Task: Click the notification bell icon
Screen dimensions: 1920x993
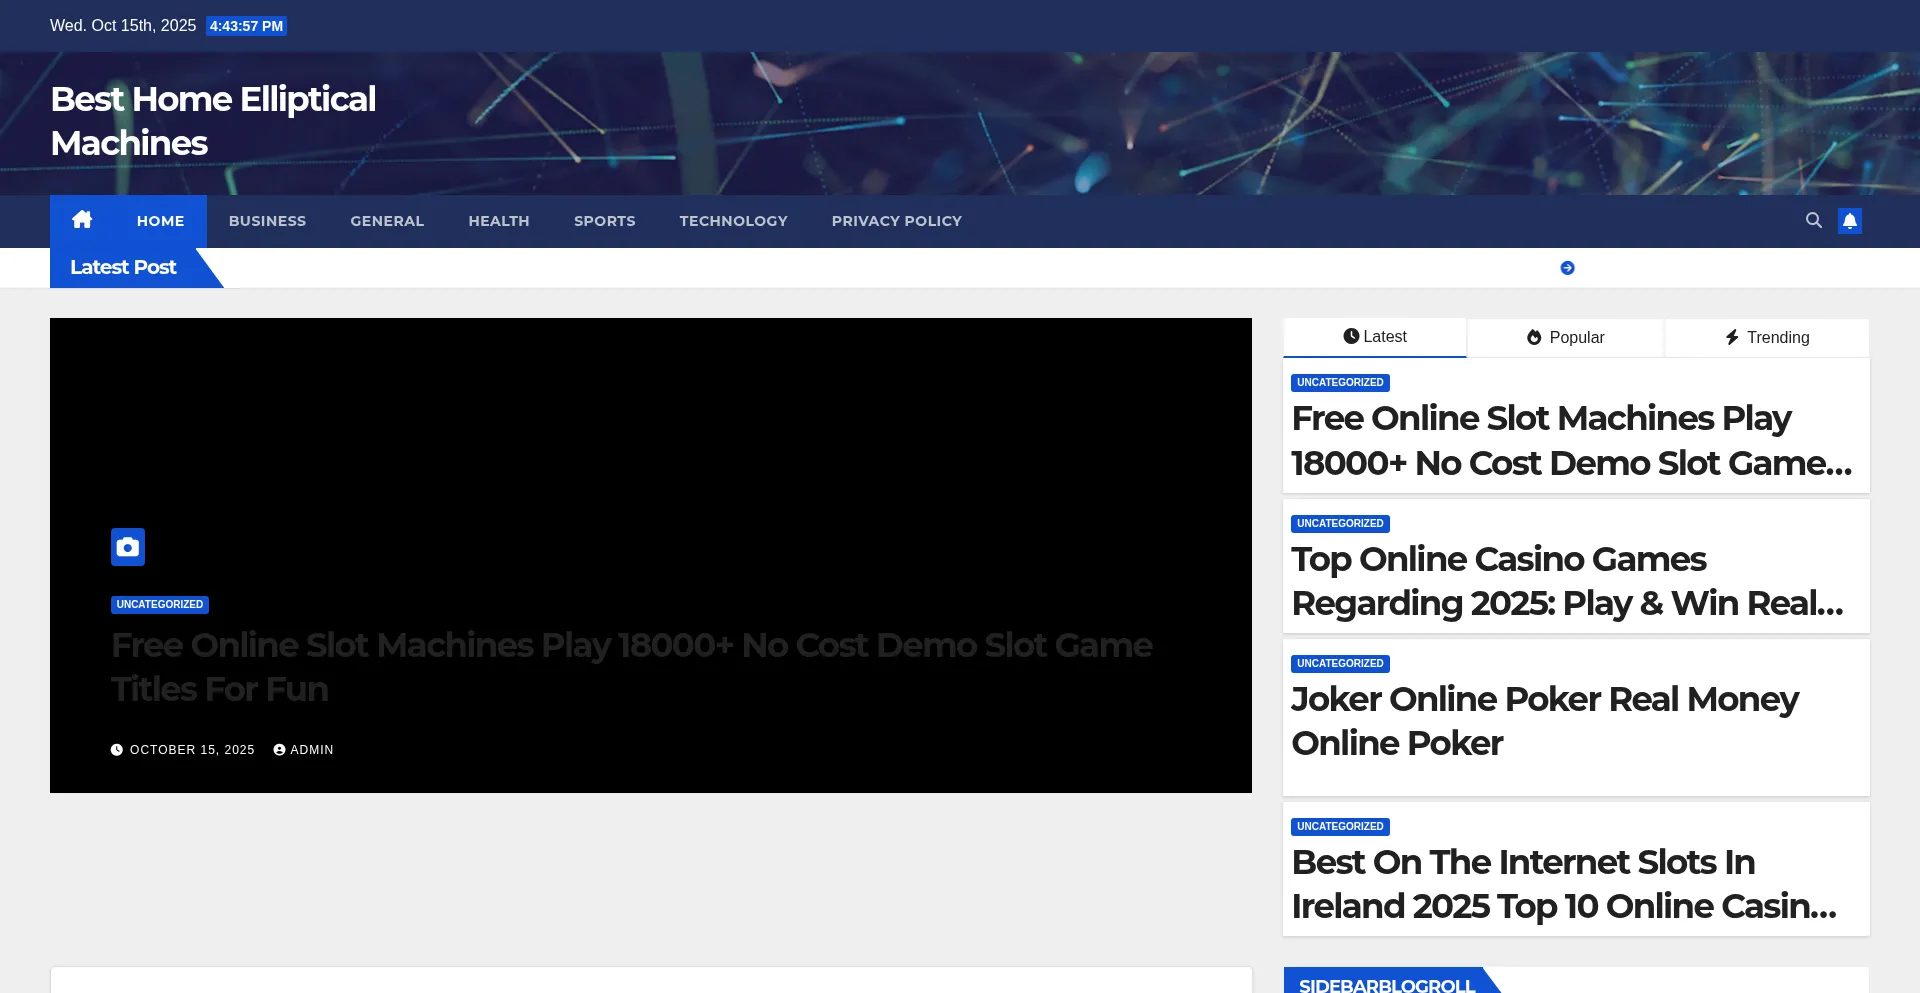Action: tap(1849, 221)
